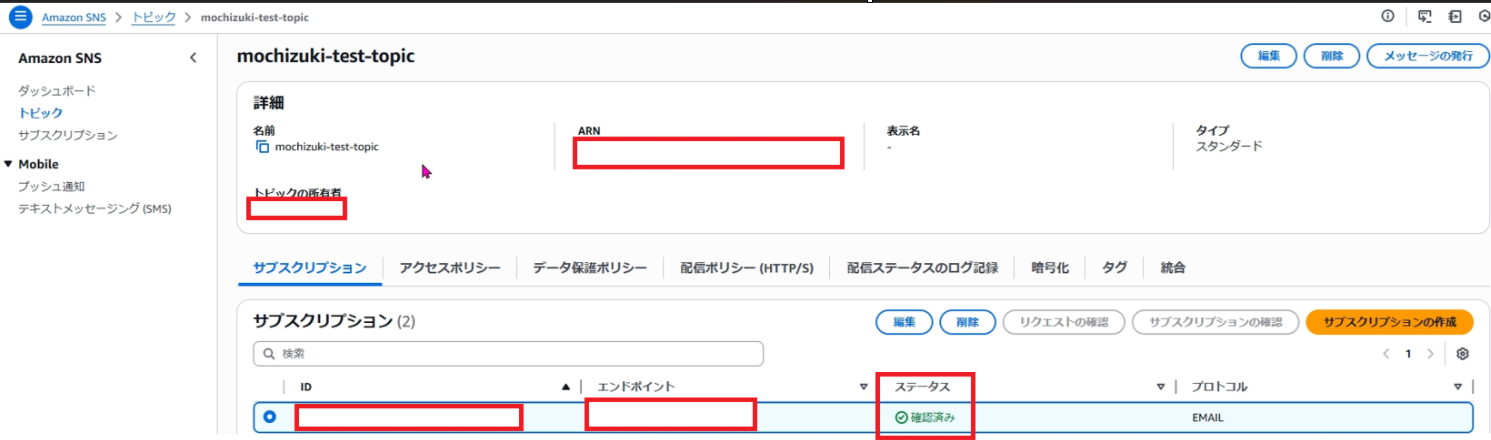
Task: Click the green confirmed status check icon
Action: click(901, 417)
